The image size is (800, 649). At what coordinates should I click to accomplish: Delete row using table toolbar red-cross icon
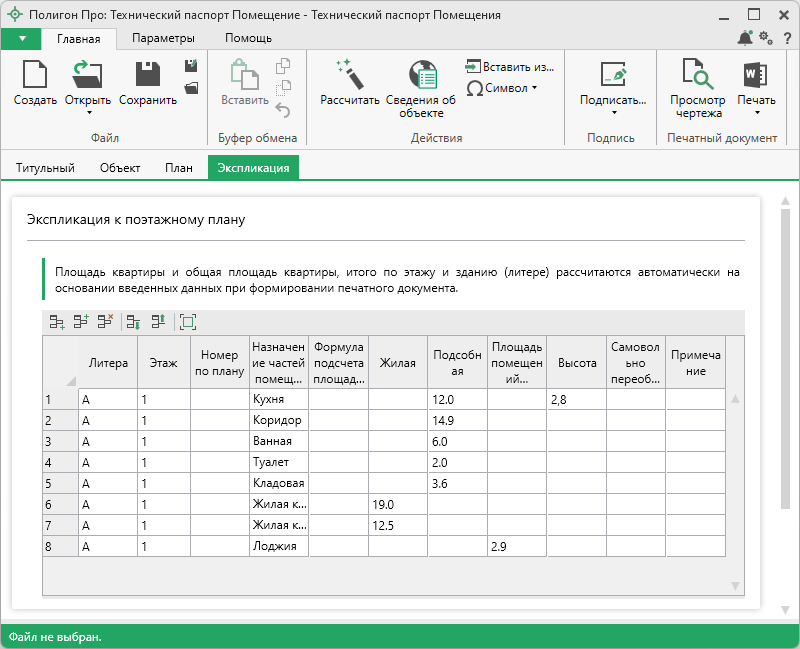coord(105,322)
